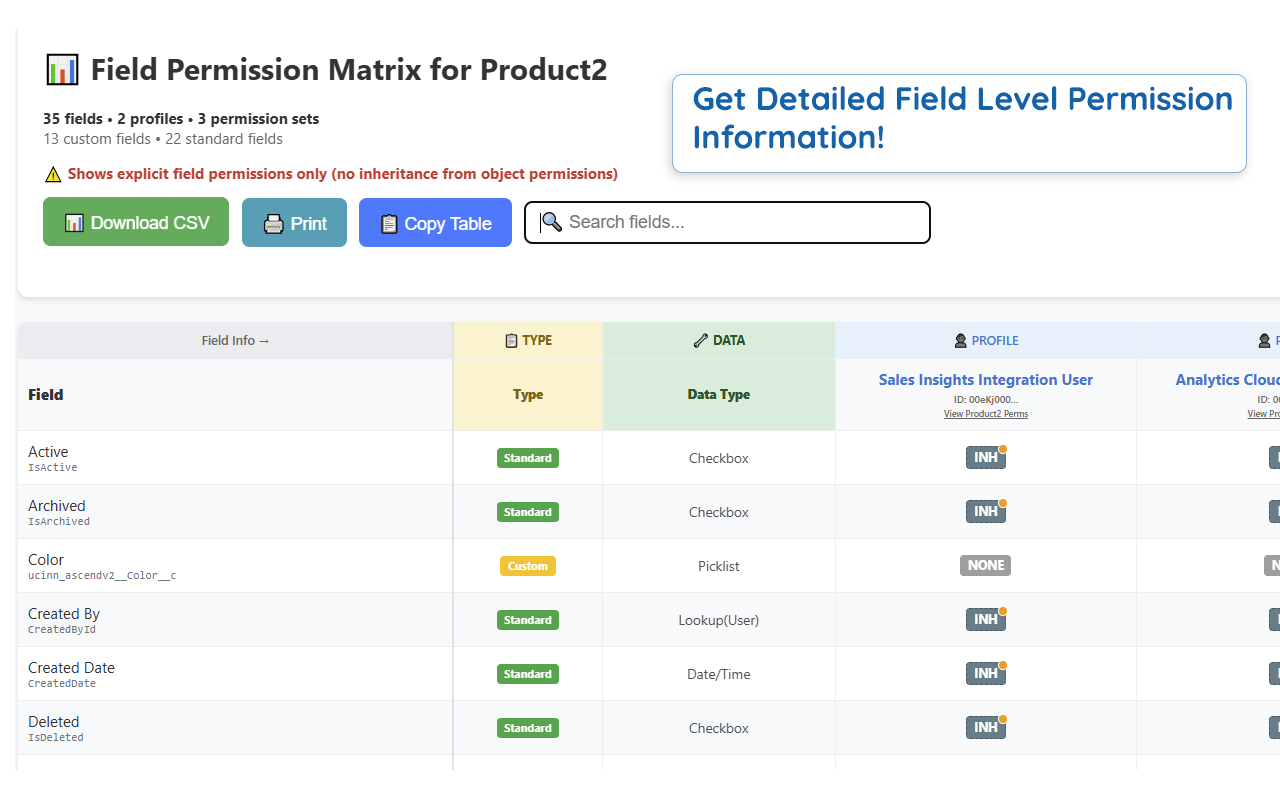The width and height of the screenshot is (1280, 800).
Task: Click the warning triangle icon
Action: (x=53, y=174)
